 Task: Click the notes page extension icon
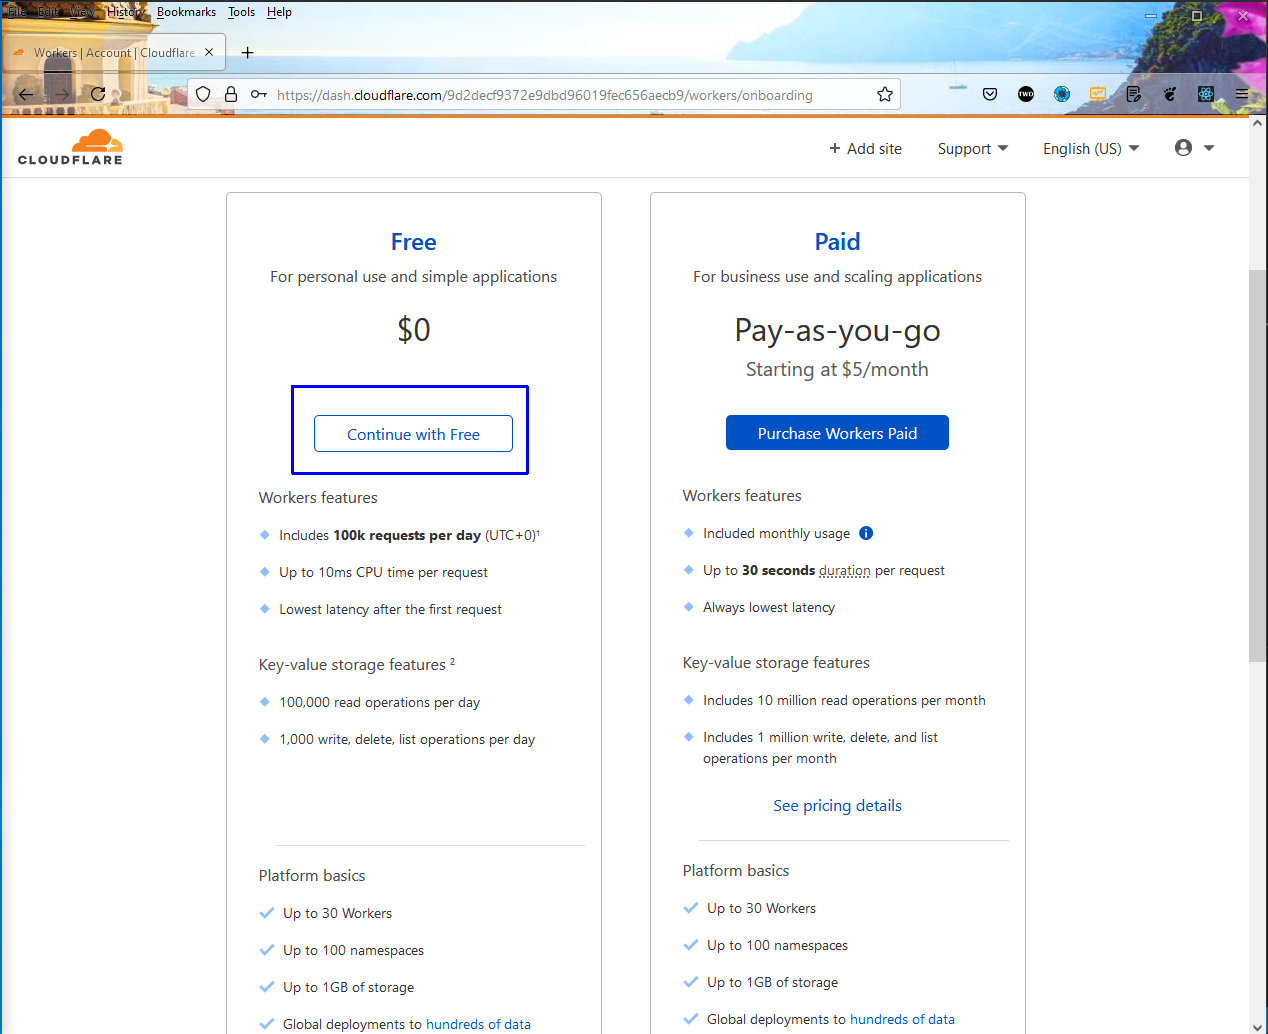pos(1134,94)
